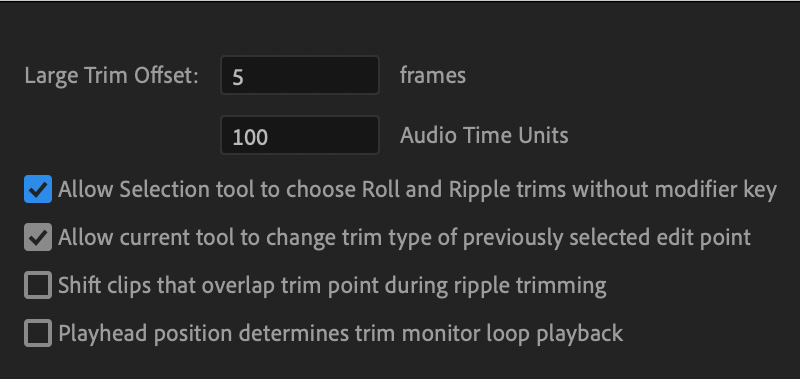Place cursor on value 5 in frames field
800x379 pixels.
coord(238,77)
